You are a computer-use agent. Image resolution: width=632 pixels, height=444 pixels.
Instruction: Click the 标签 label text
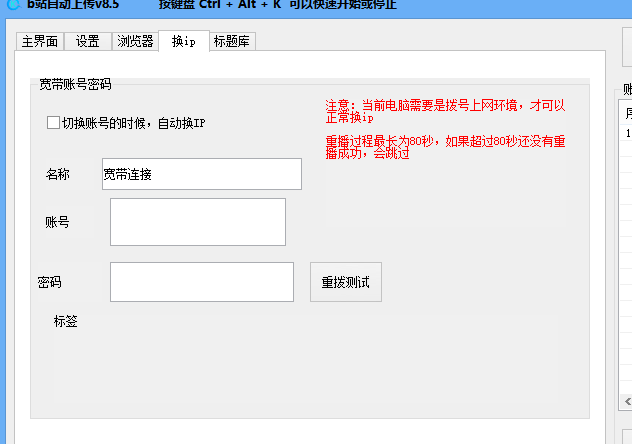65,321
